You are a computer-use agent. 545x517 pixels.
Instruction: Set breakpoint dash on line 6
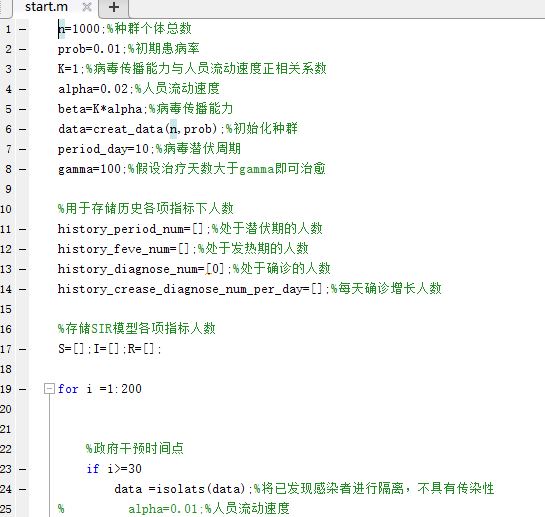(23, 130)
